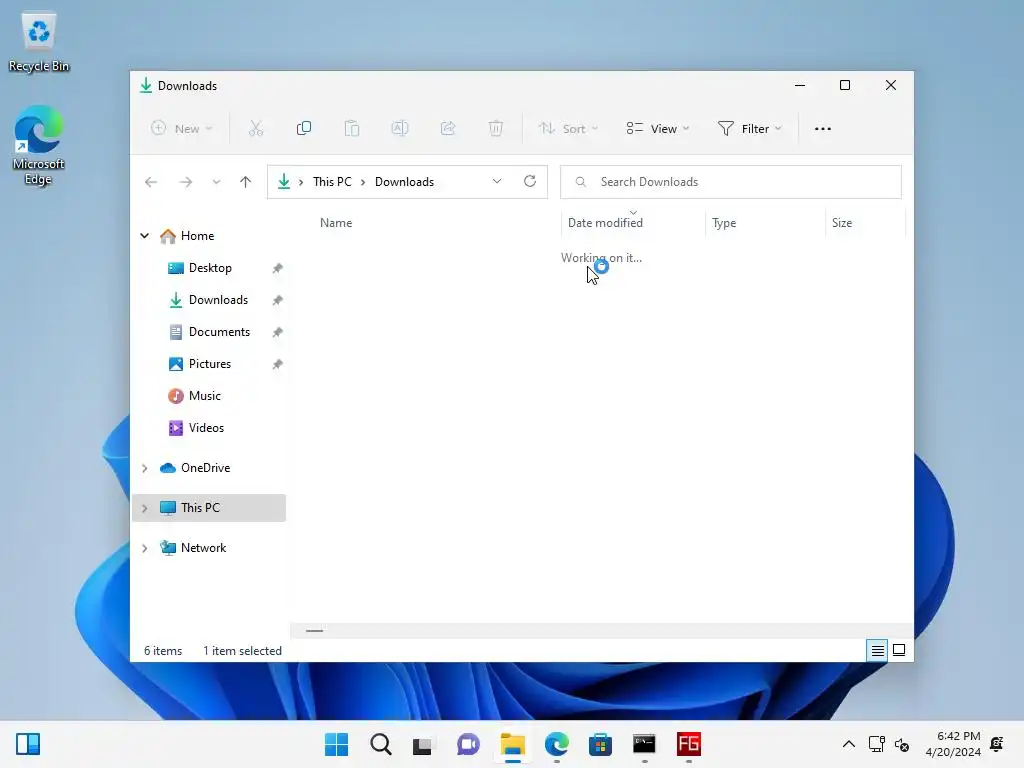Open Microsoft Store from taskbar
The height and width of the screenshot is (768, 1024).
[600, 744]
